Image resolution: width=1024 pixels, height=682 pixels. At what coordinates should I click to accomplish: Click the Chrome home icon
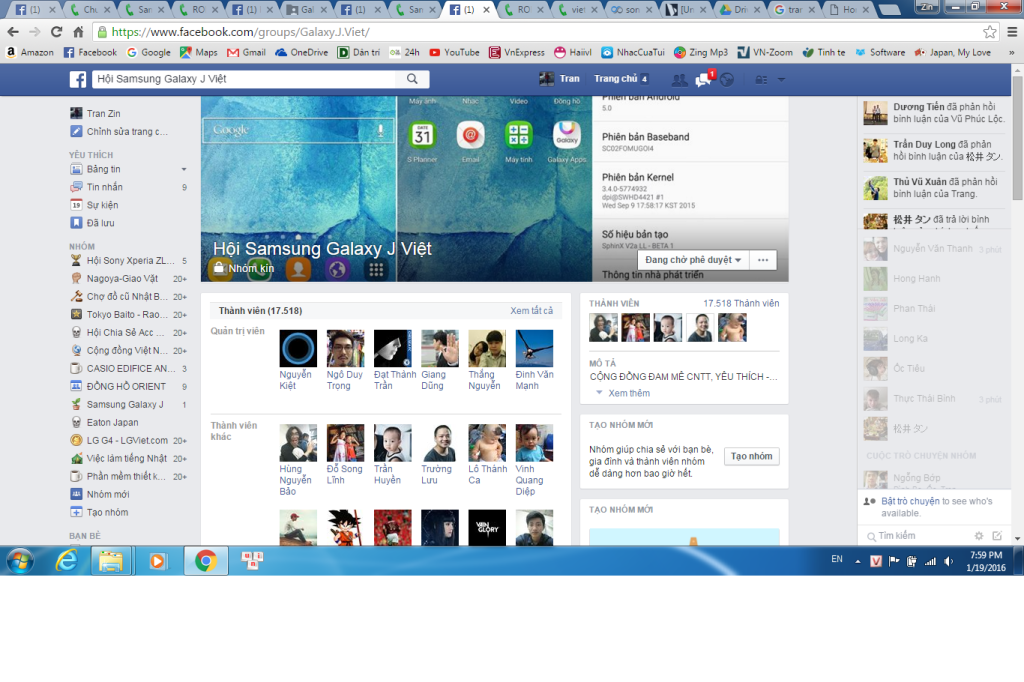pyautogui.click(x=78, y=32)
